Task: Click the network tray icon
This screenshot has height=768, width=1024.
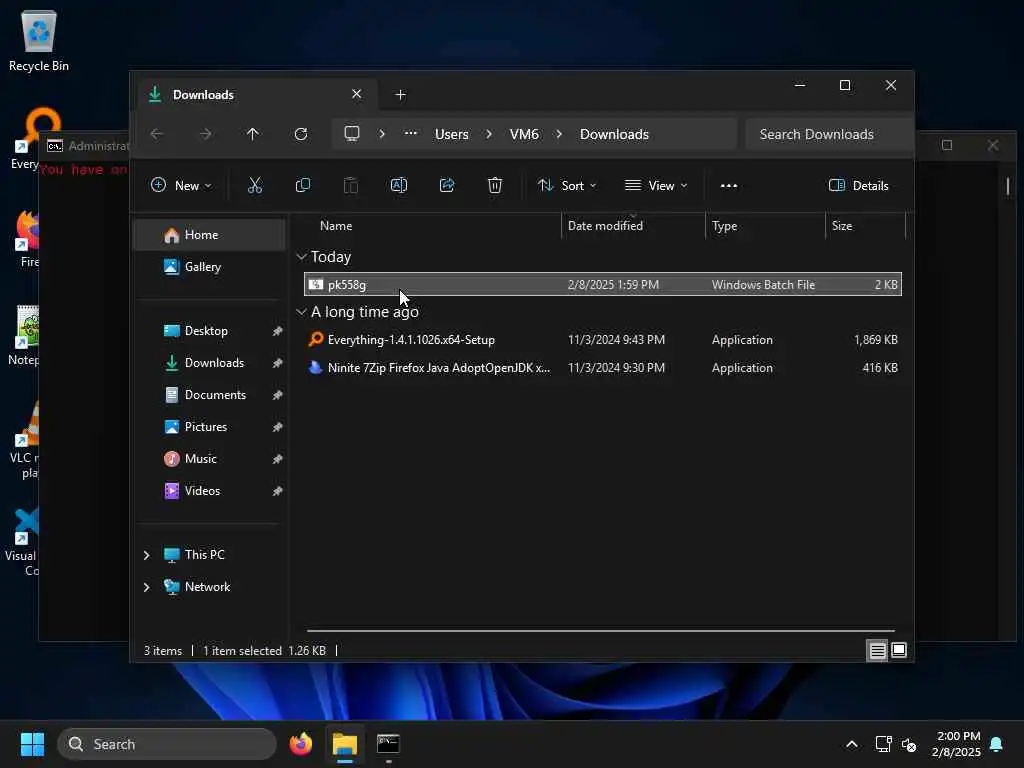Action: click(x=883, y=744)
